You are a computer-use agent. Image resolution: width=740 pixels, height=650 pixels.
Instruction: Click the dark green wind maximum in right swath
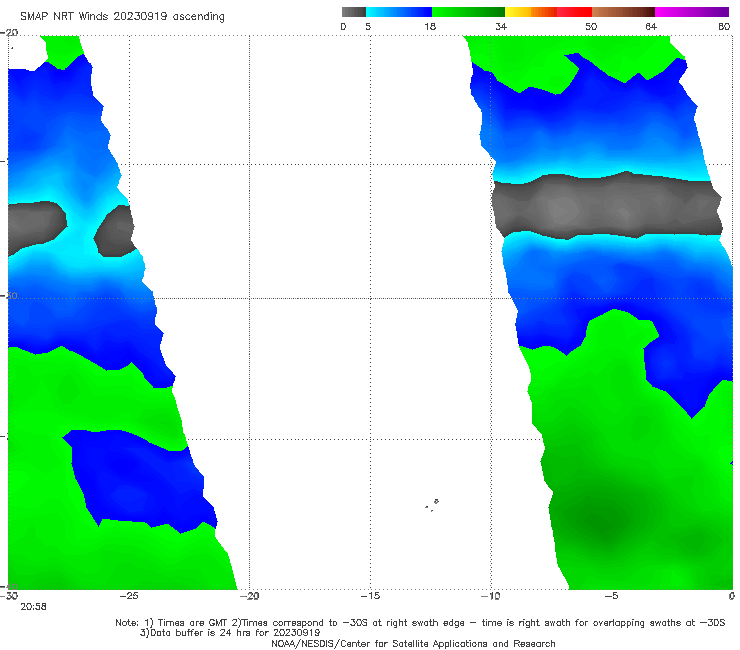[x=606, y=522]
